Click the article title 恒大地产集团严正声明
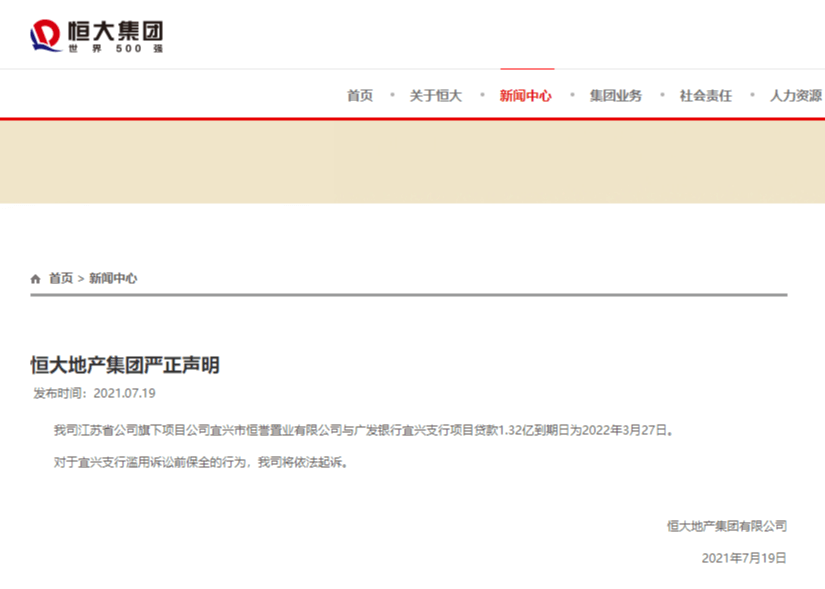825x589 pixels. point(125,365)
